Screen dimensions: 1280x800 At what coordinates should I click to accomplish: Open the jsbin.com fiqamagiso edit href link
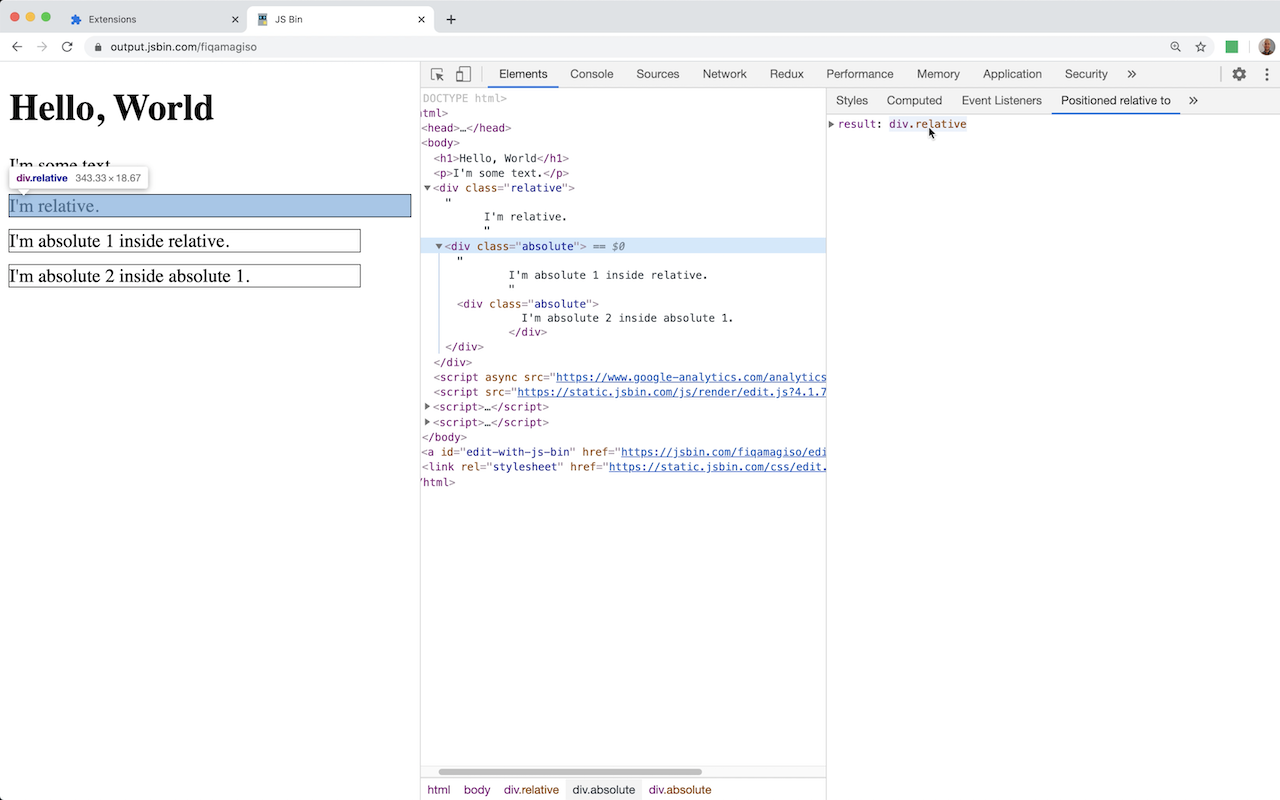click(x=723, y=452)
